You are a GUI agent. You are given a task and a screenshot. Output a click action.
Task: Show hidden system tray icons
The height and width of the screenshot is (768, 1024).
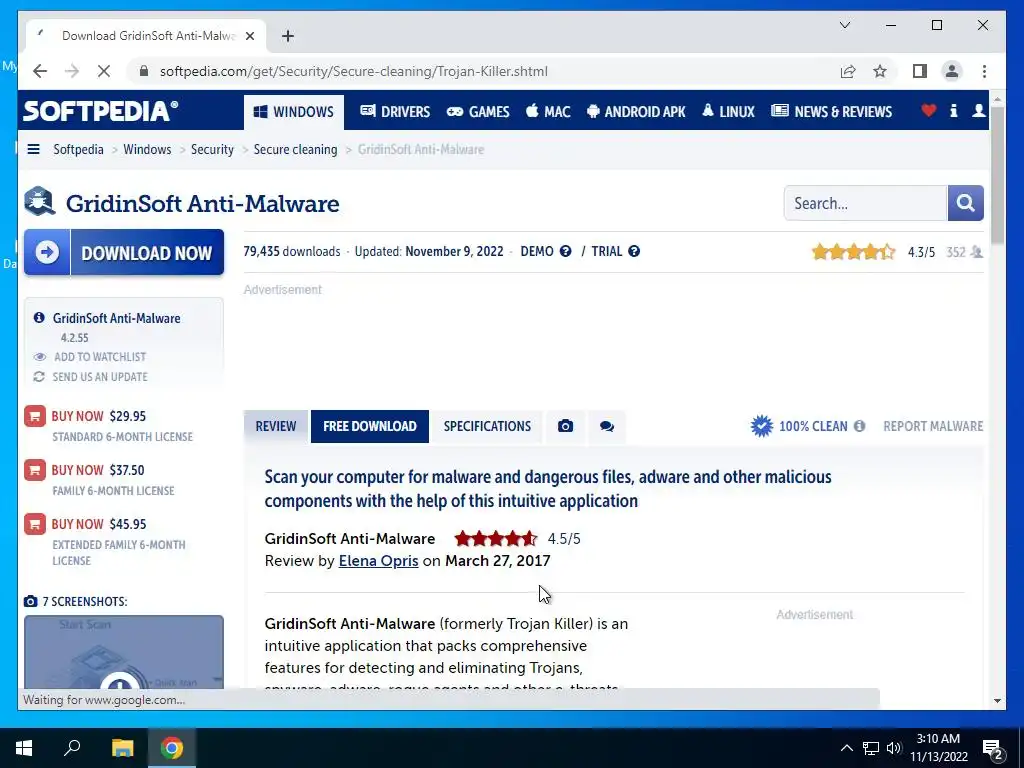[846, 748]
